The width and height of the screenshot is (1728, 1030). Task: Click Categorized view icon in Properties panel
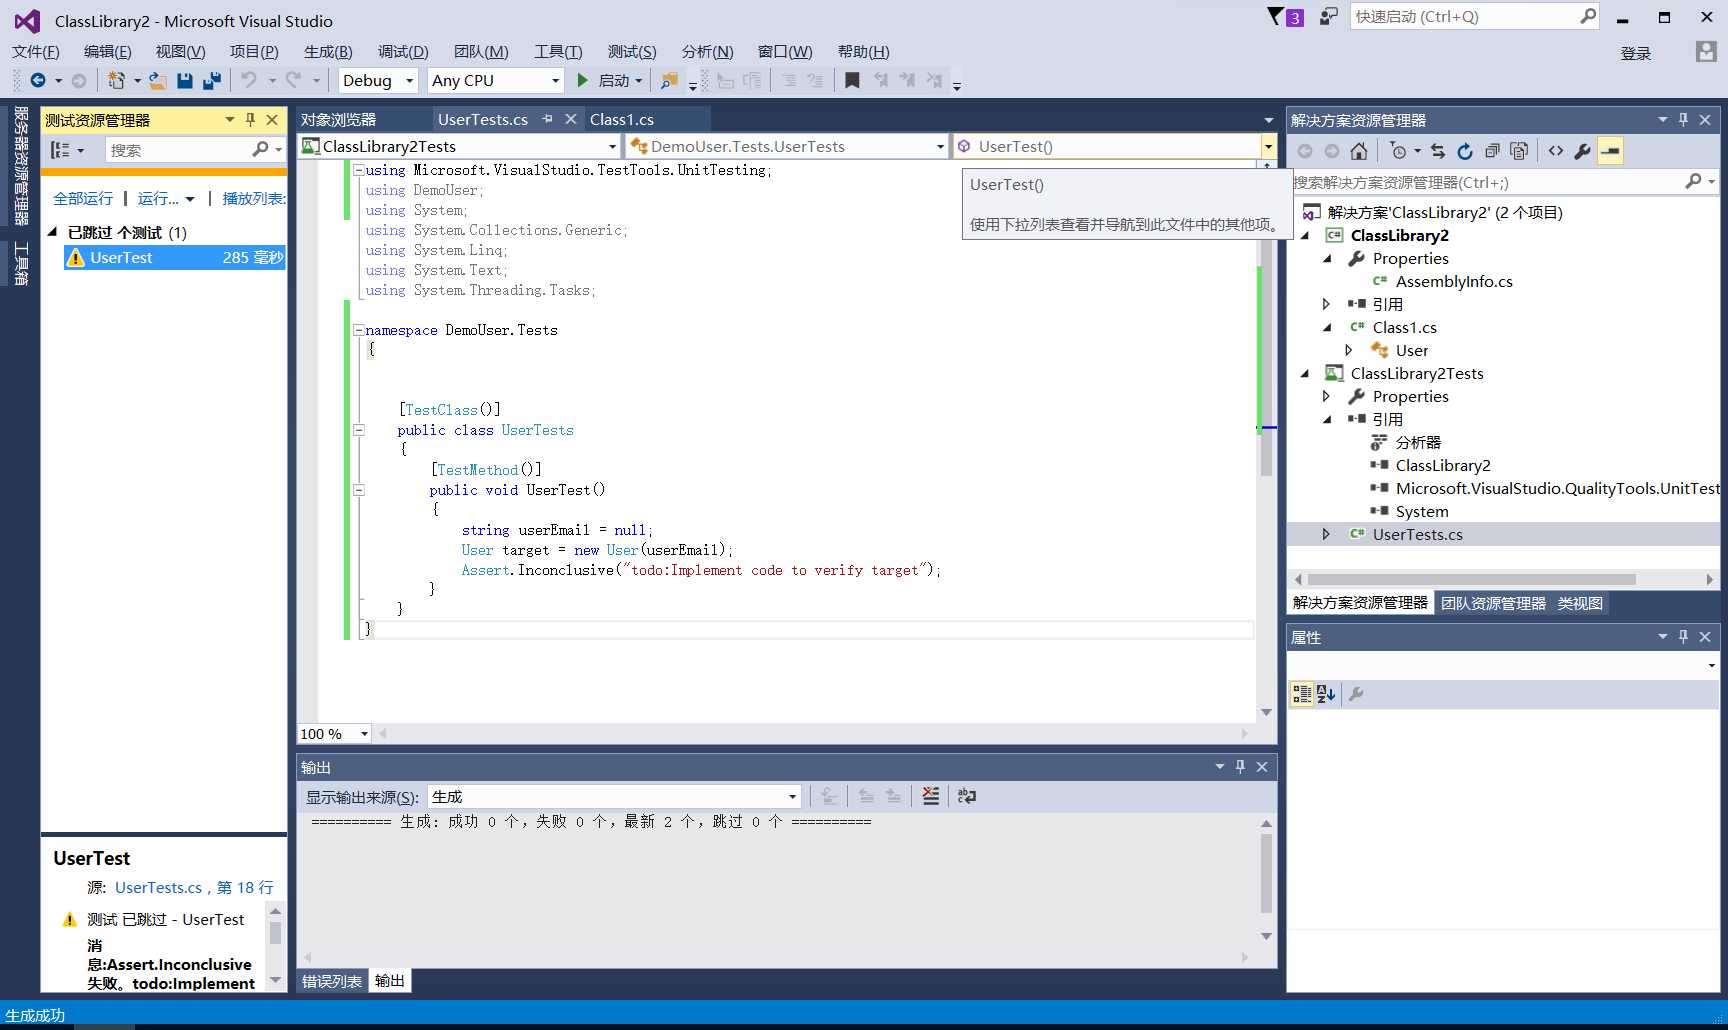(x=1302, y=694)
